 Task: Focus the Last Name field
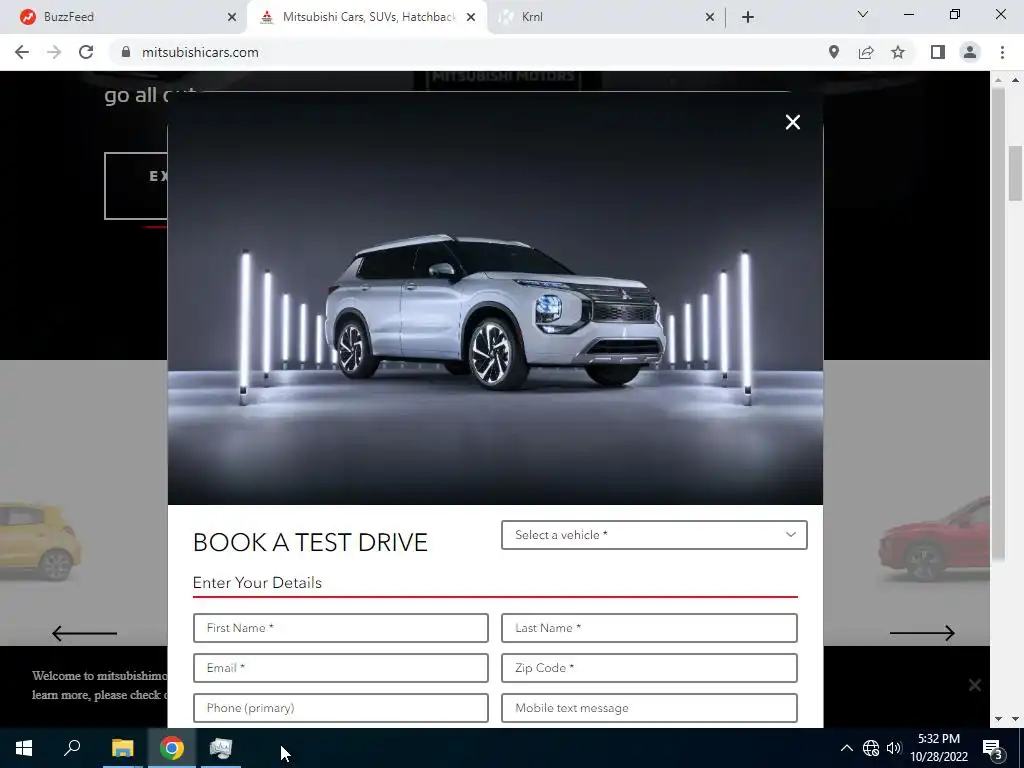coord(649,628)
